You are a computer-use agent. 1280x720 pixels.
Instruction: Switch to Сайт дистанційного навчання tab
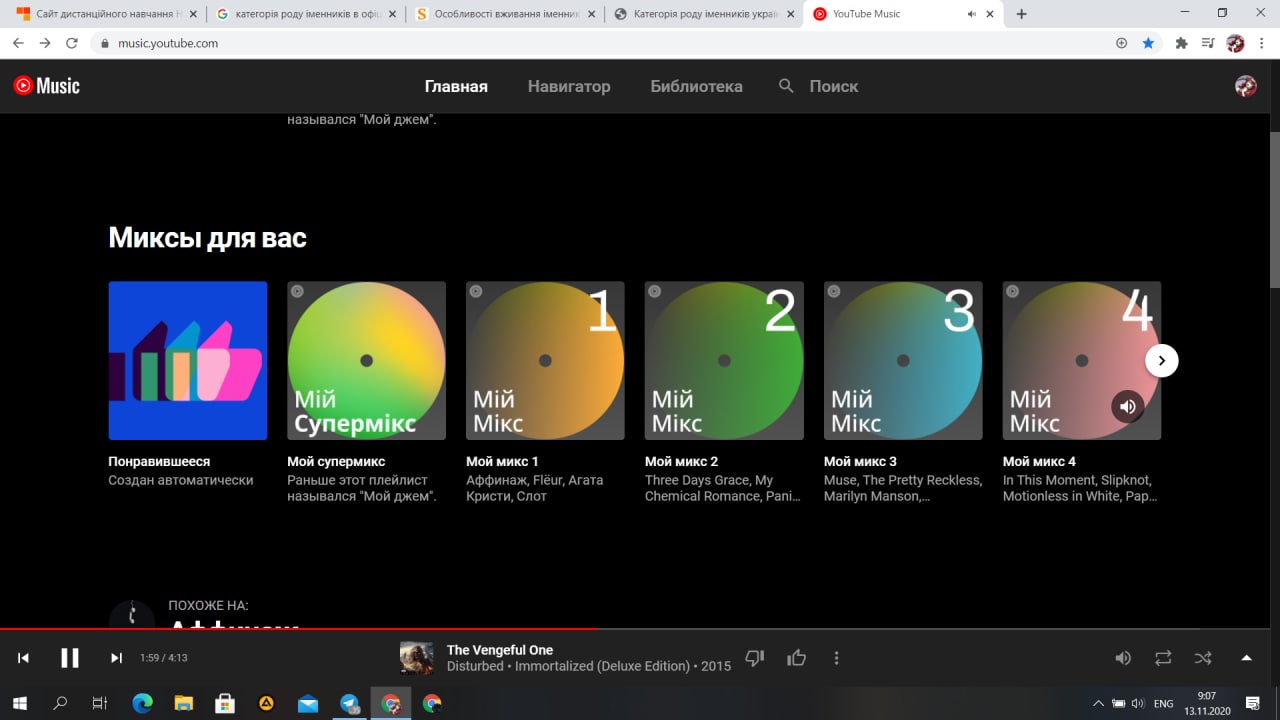[x=104, y=14]
